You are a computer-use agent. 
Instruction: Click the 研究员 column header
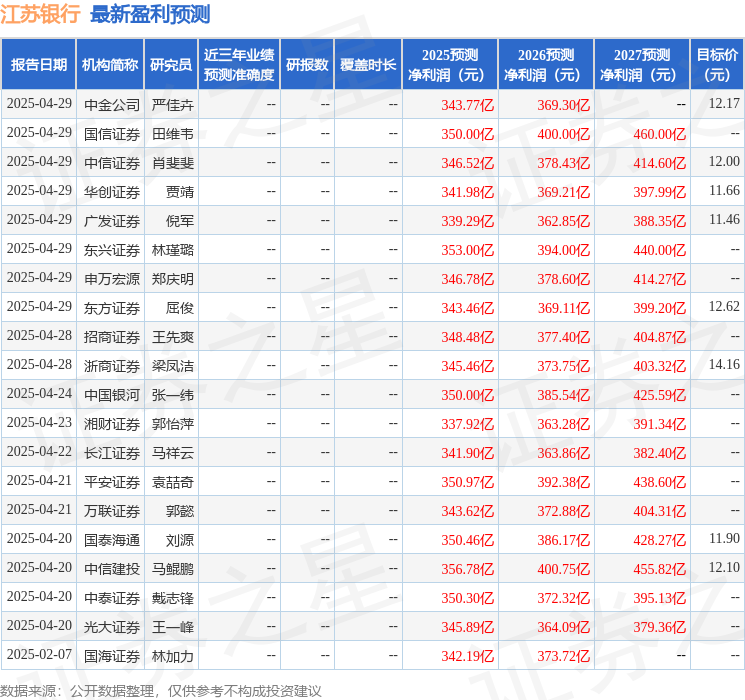[171, 65]
